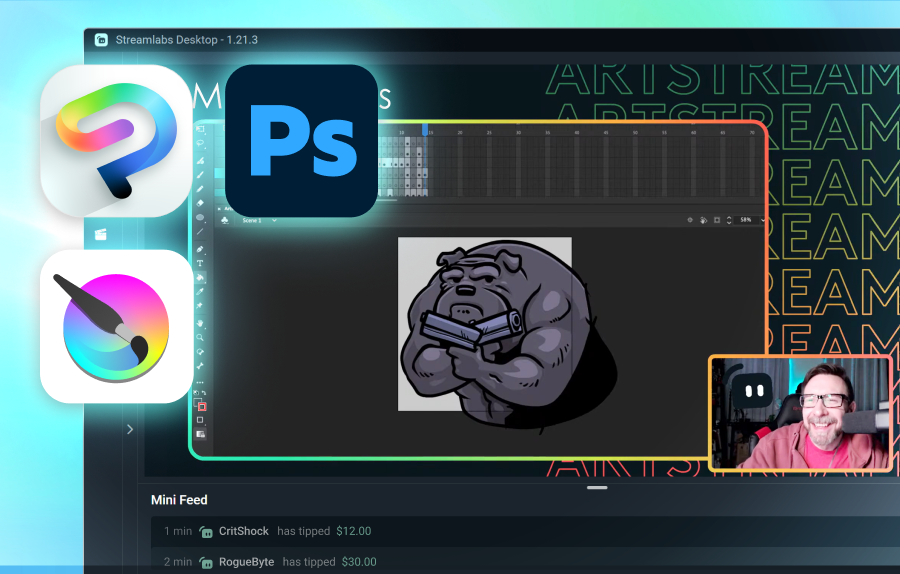Image resolution: width=900 pixels, height=574 pixels.
Task: Click frame 50 on the timeline ruler
Action: (635, 133)
